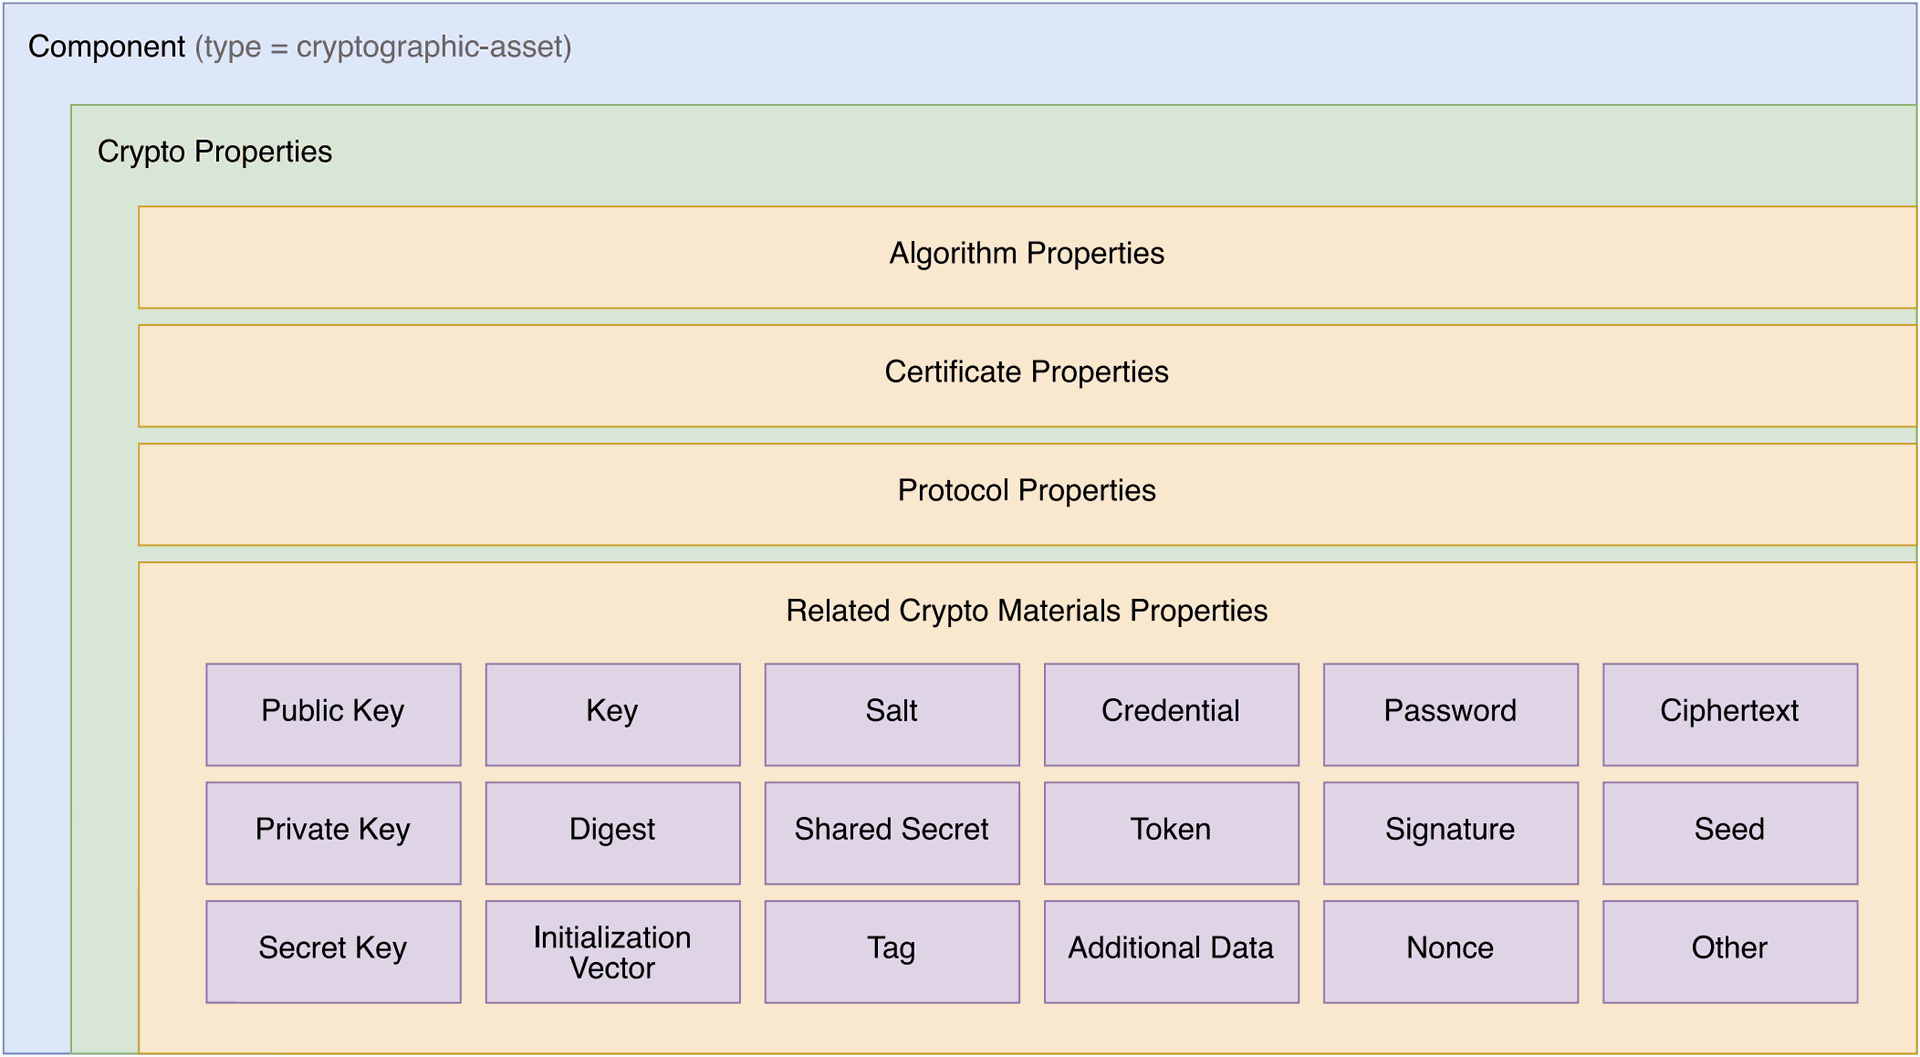
Task: Toggle the Credential element
Action: [1171, 712]
